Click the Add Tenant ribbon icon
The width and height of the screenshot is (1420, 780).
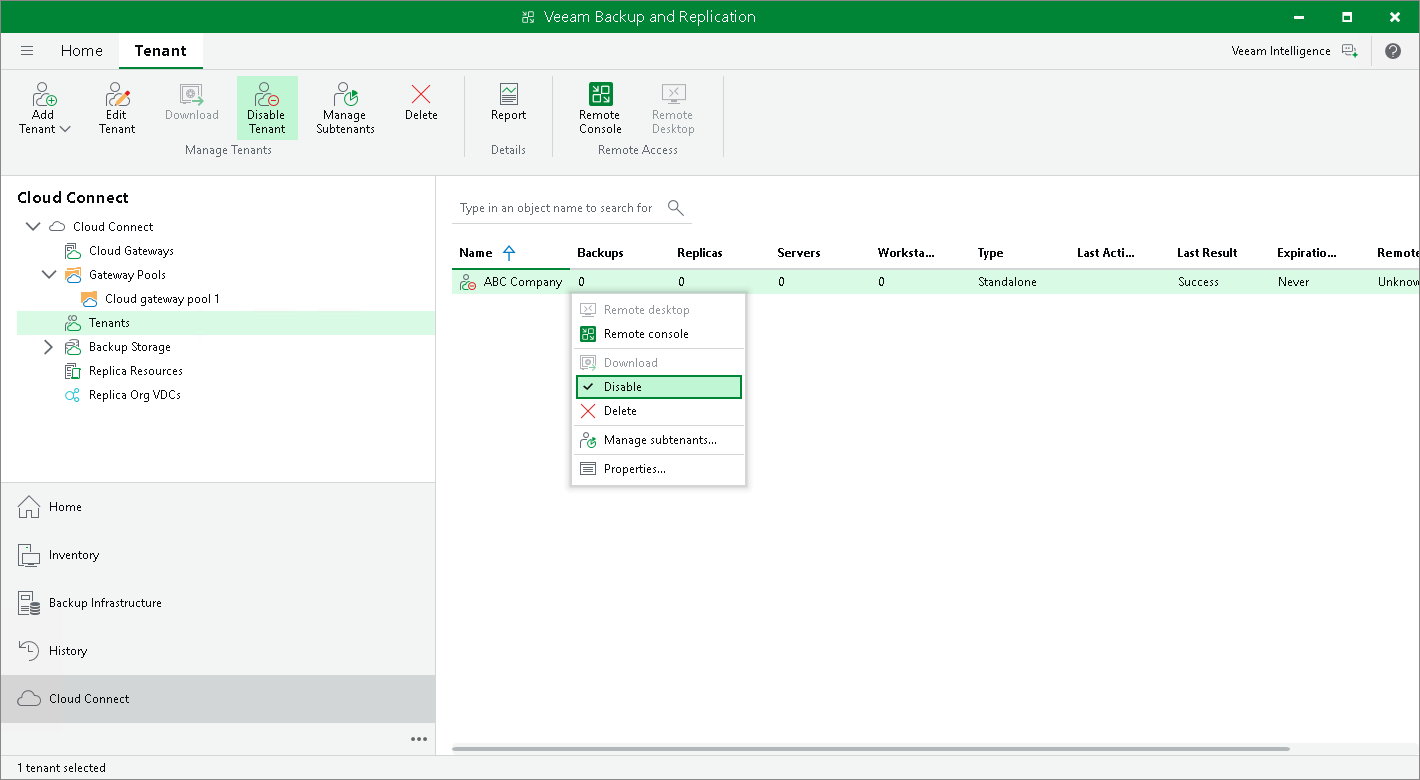44,95
